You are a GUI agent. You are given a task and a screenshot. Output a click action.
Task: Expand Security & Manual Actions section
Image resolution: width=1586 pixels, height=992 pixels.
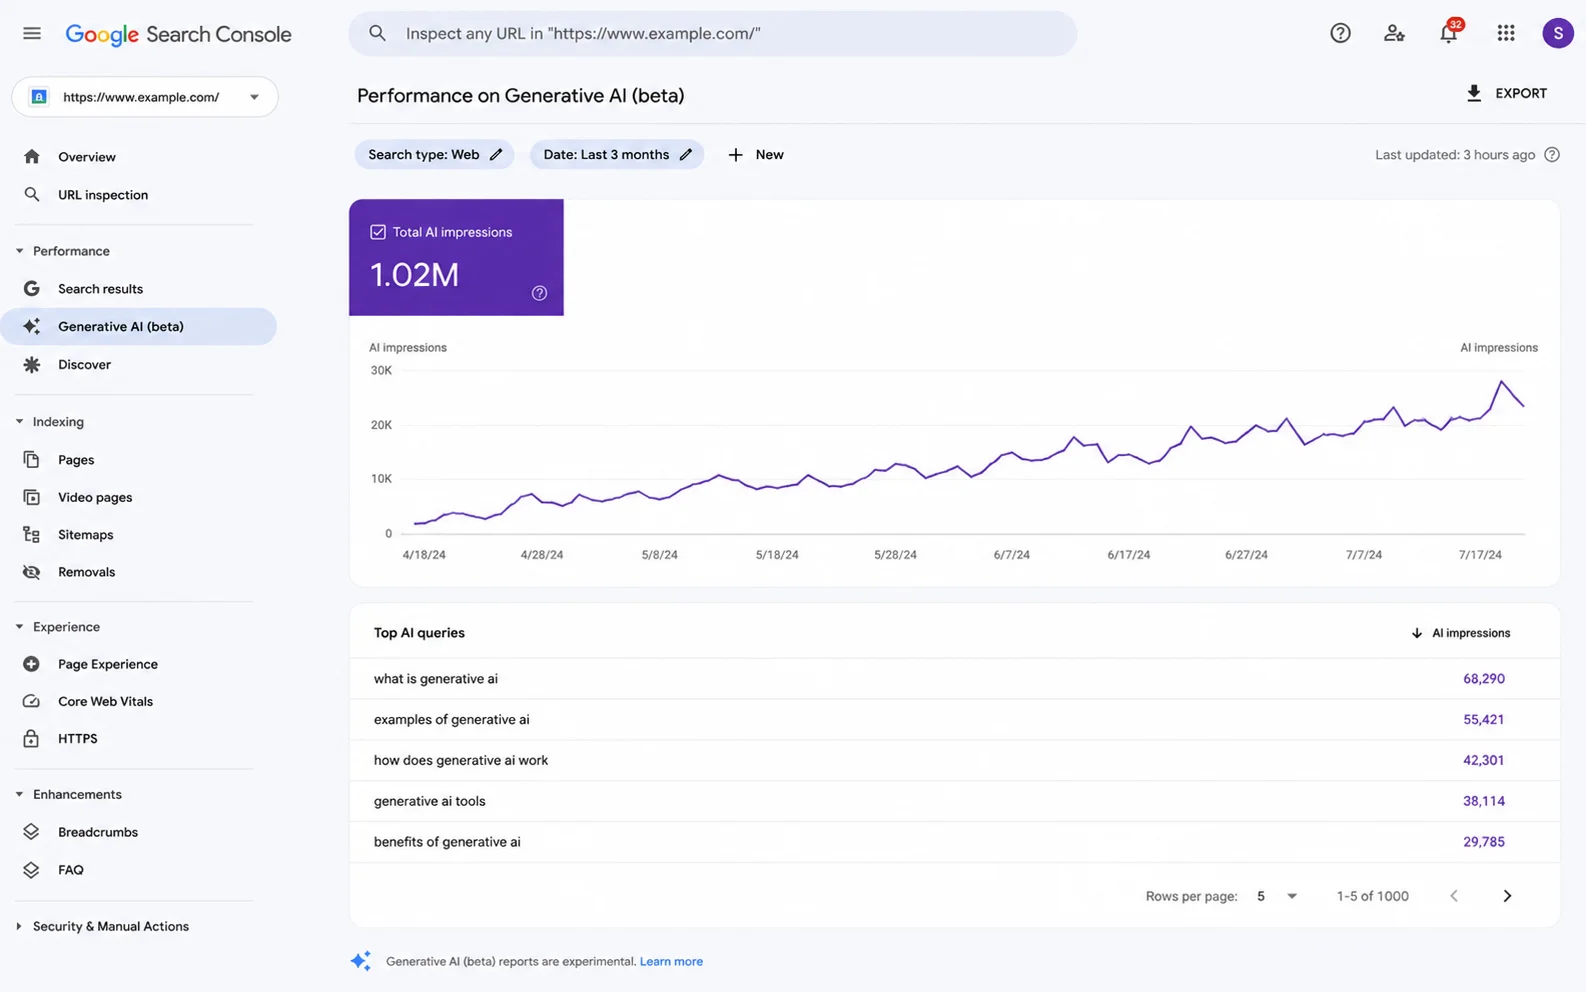19,926
